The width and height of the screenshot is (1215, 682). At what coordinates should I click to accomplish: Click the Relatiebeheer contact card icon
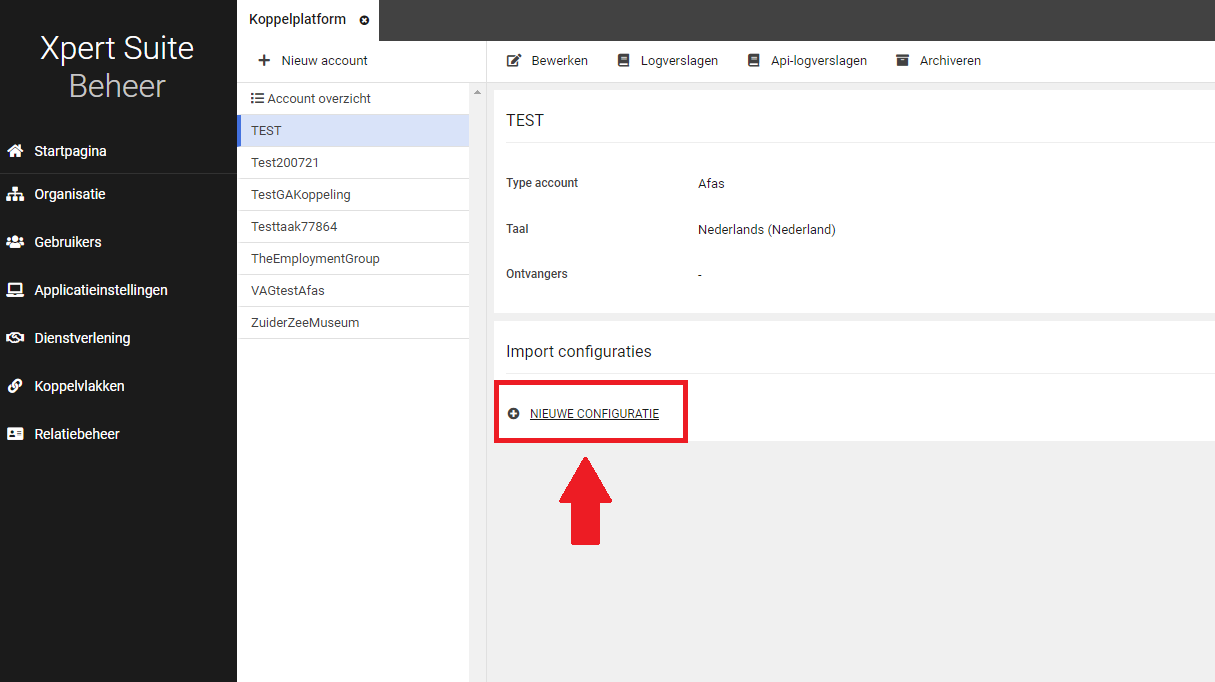point(15,434)
